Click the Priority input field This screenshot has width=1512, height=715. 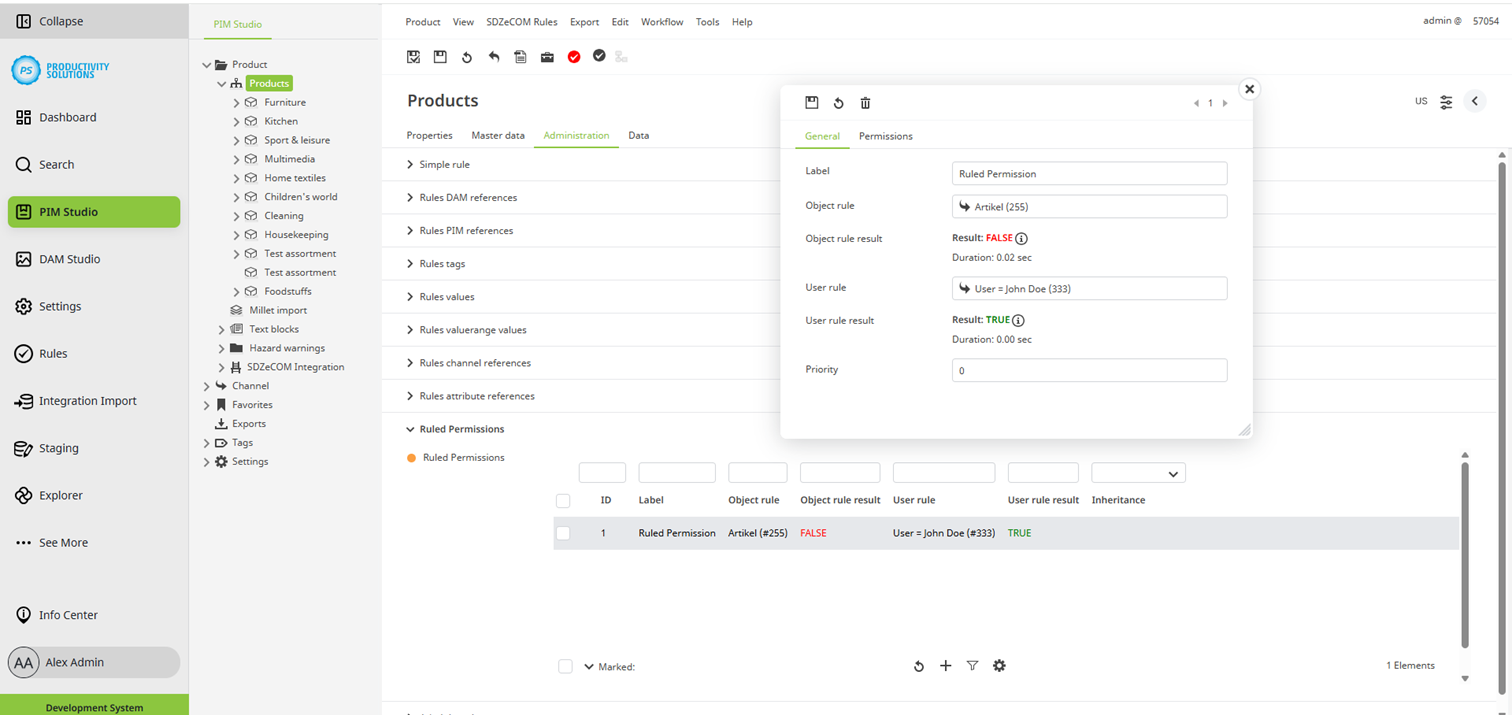pos(1089,371)
